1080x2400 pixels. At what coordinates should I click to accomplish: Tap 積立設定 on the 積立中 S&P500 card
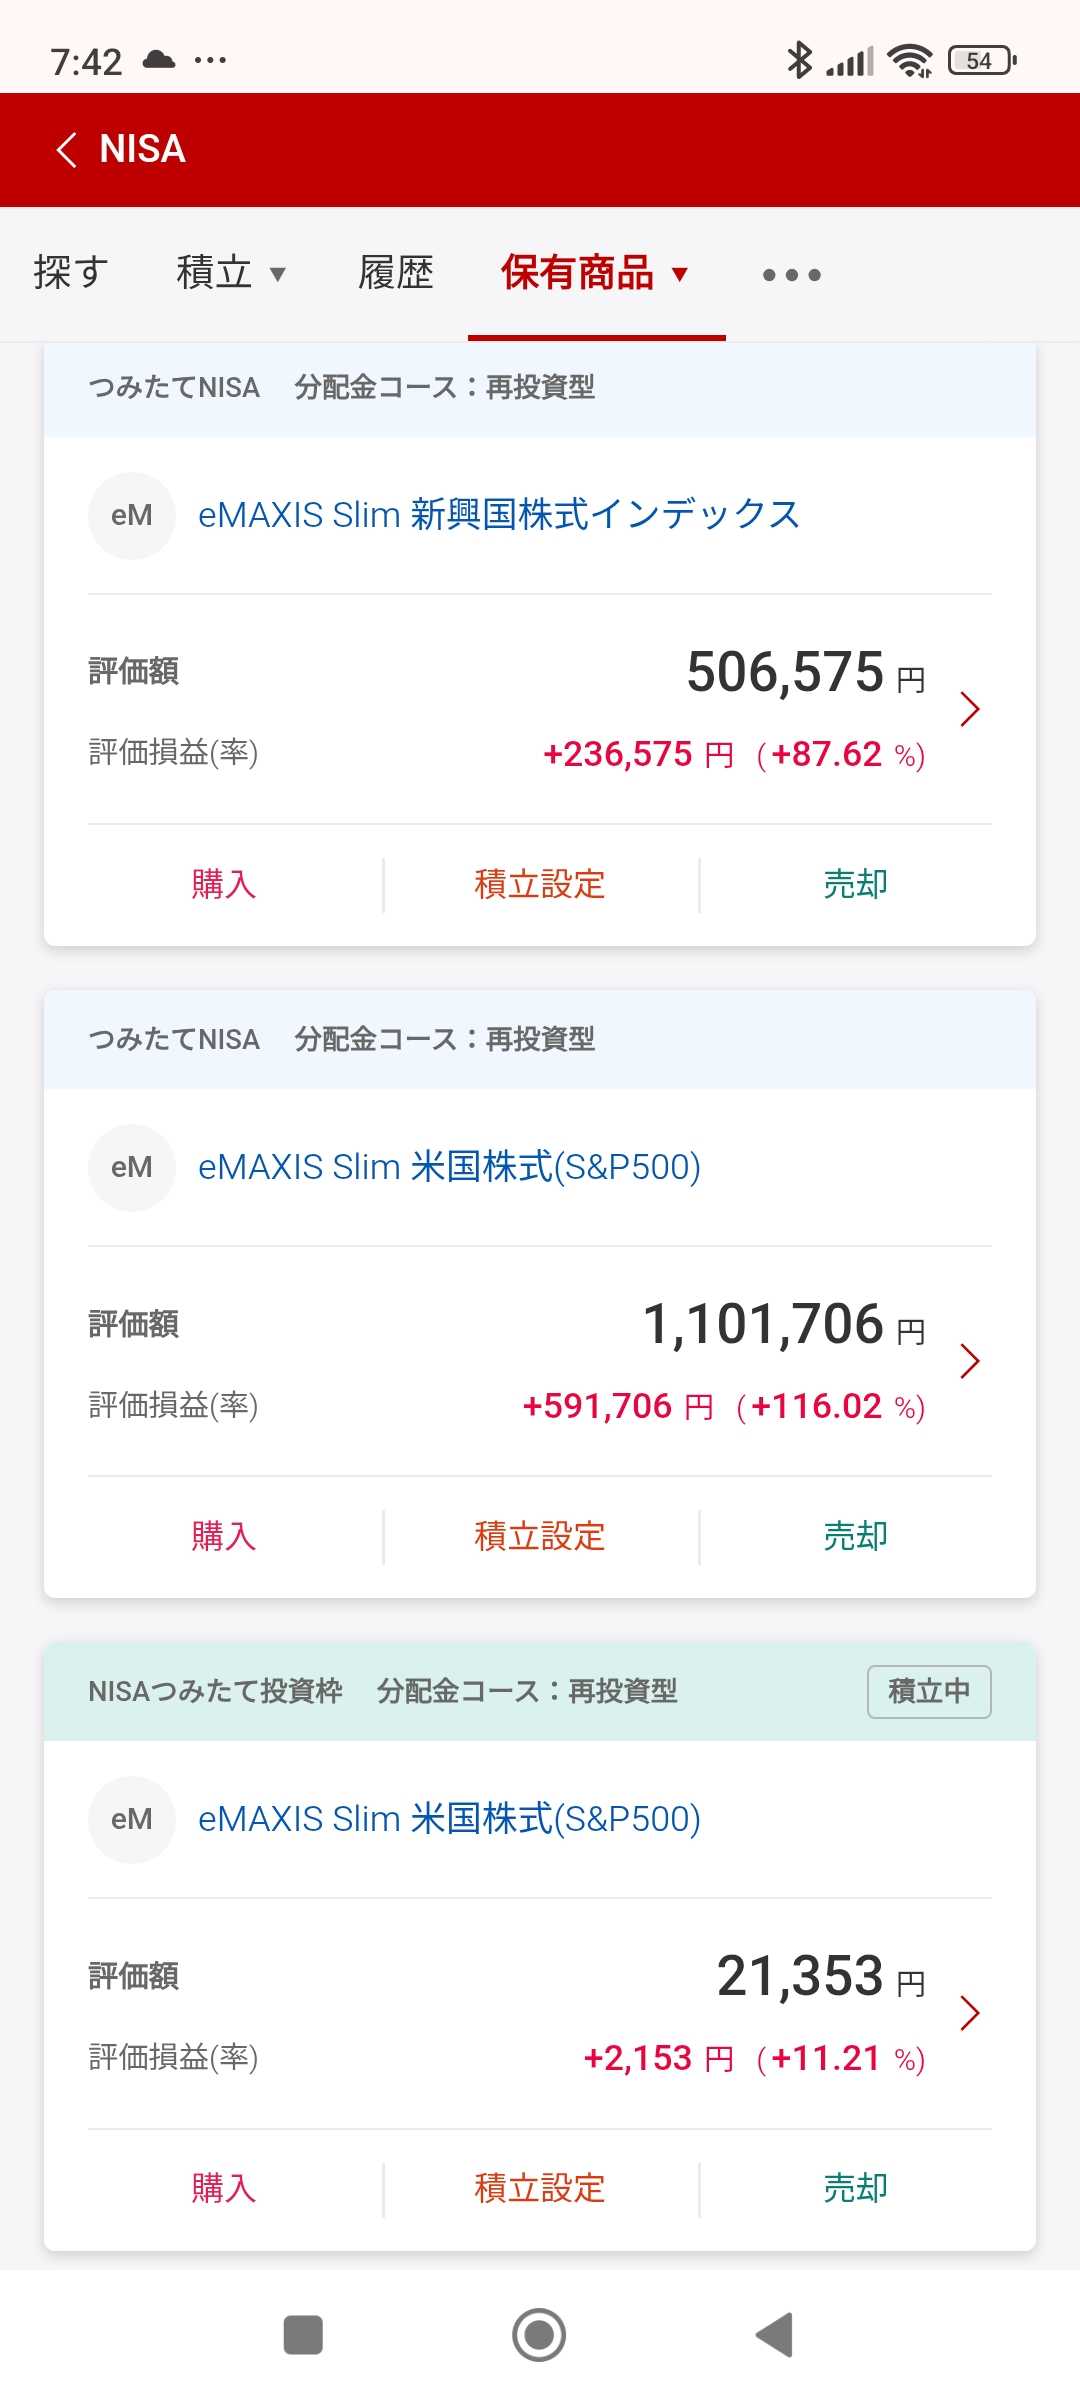click(540, 2188)
